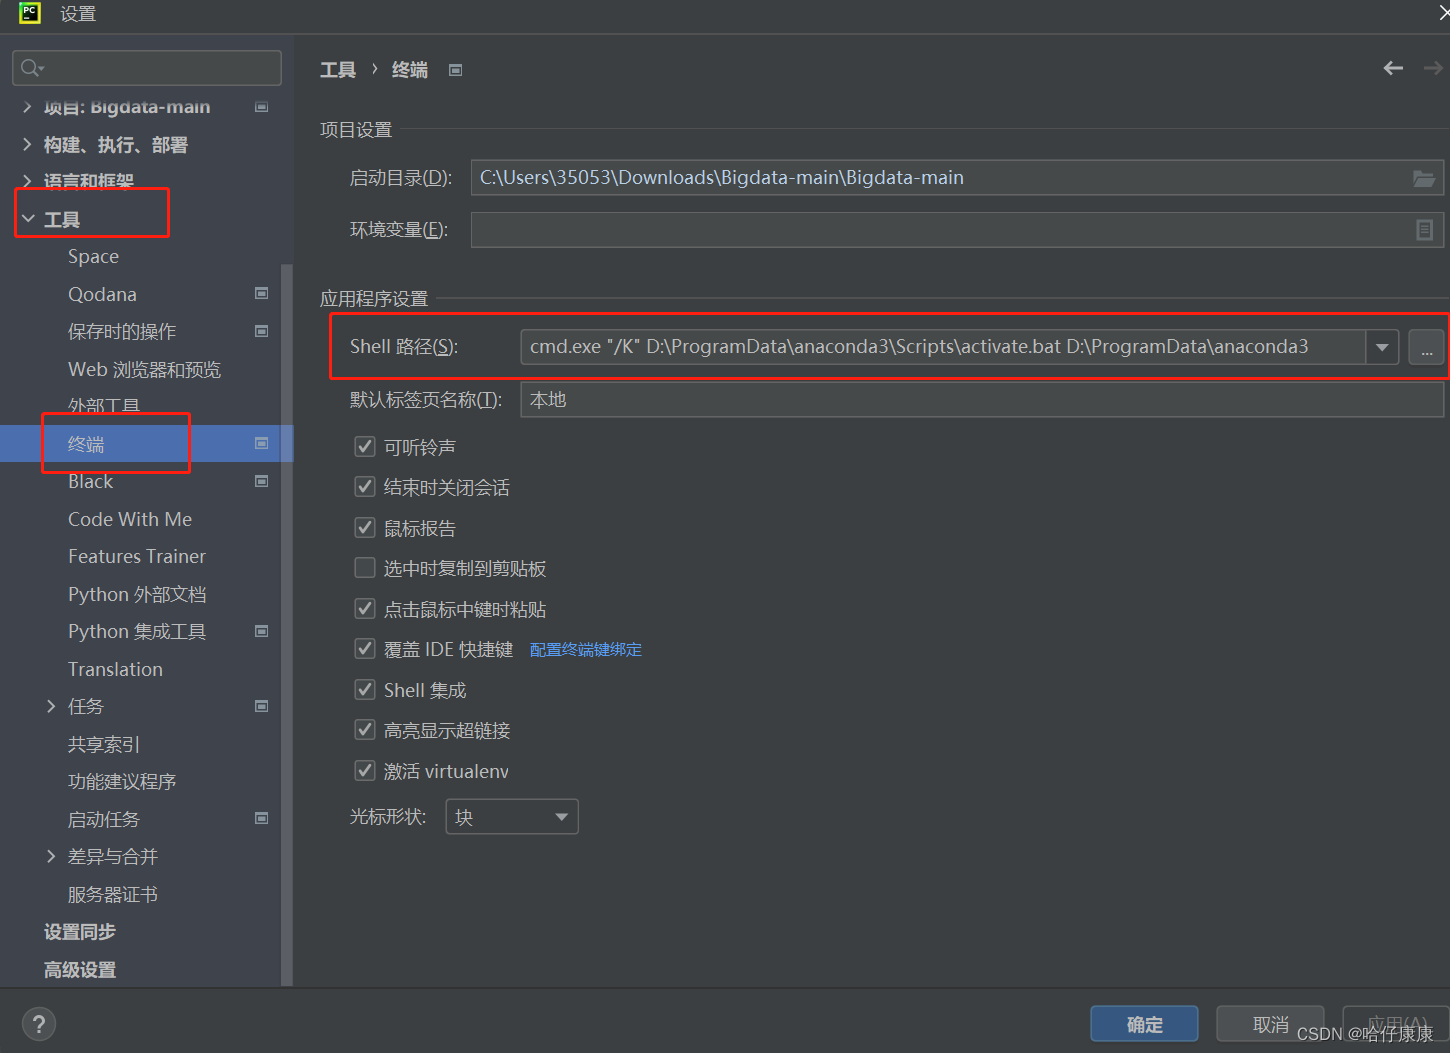Click the ellipsis browse button for Shell path
This screenshot has width=1450, height=1053.
pyautogui.click(x=1426, y=347)
